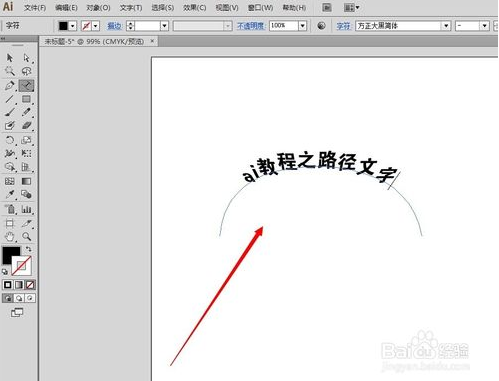Select the Rectangle tool
This screenshot has height=381, width=499.
(x=26, y=99)
